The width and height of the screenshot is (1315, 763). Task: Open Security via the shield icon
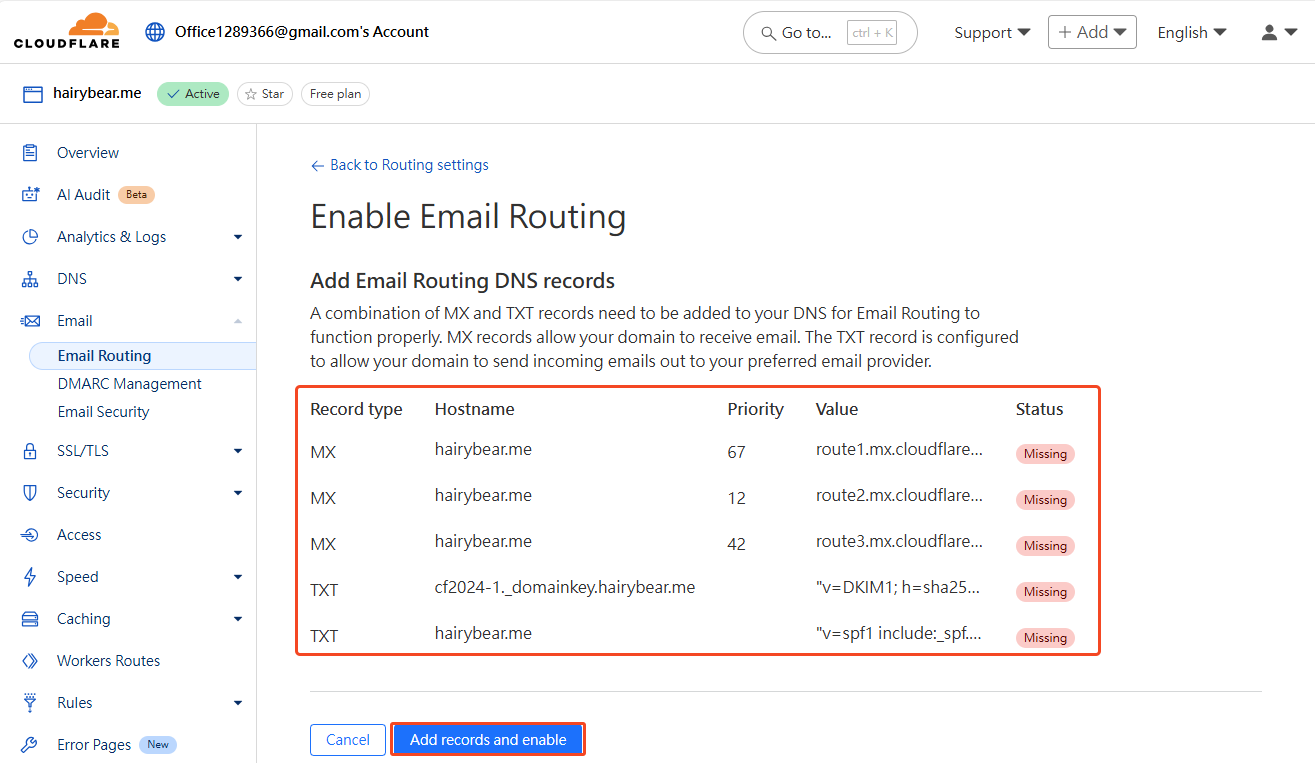pyautogui.click(x=28, y=492)
